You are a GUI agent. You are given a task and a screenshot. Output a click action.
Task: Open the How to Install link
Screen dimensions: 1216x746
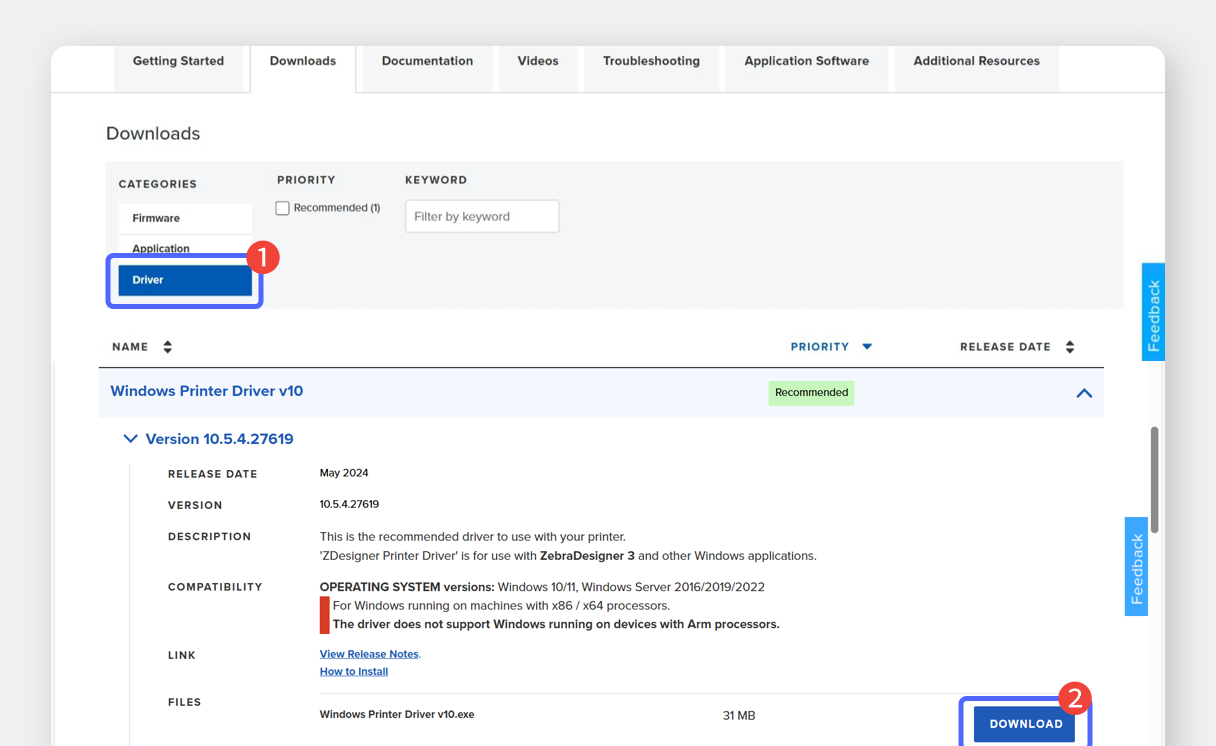coord(354,672)
